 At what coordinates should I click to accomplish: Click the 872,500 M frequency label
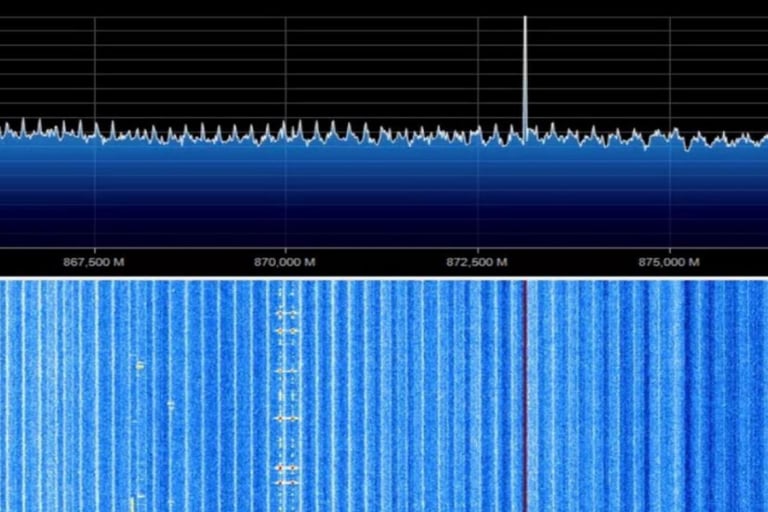[x=477, y=262]
